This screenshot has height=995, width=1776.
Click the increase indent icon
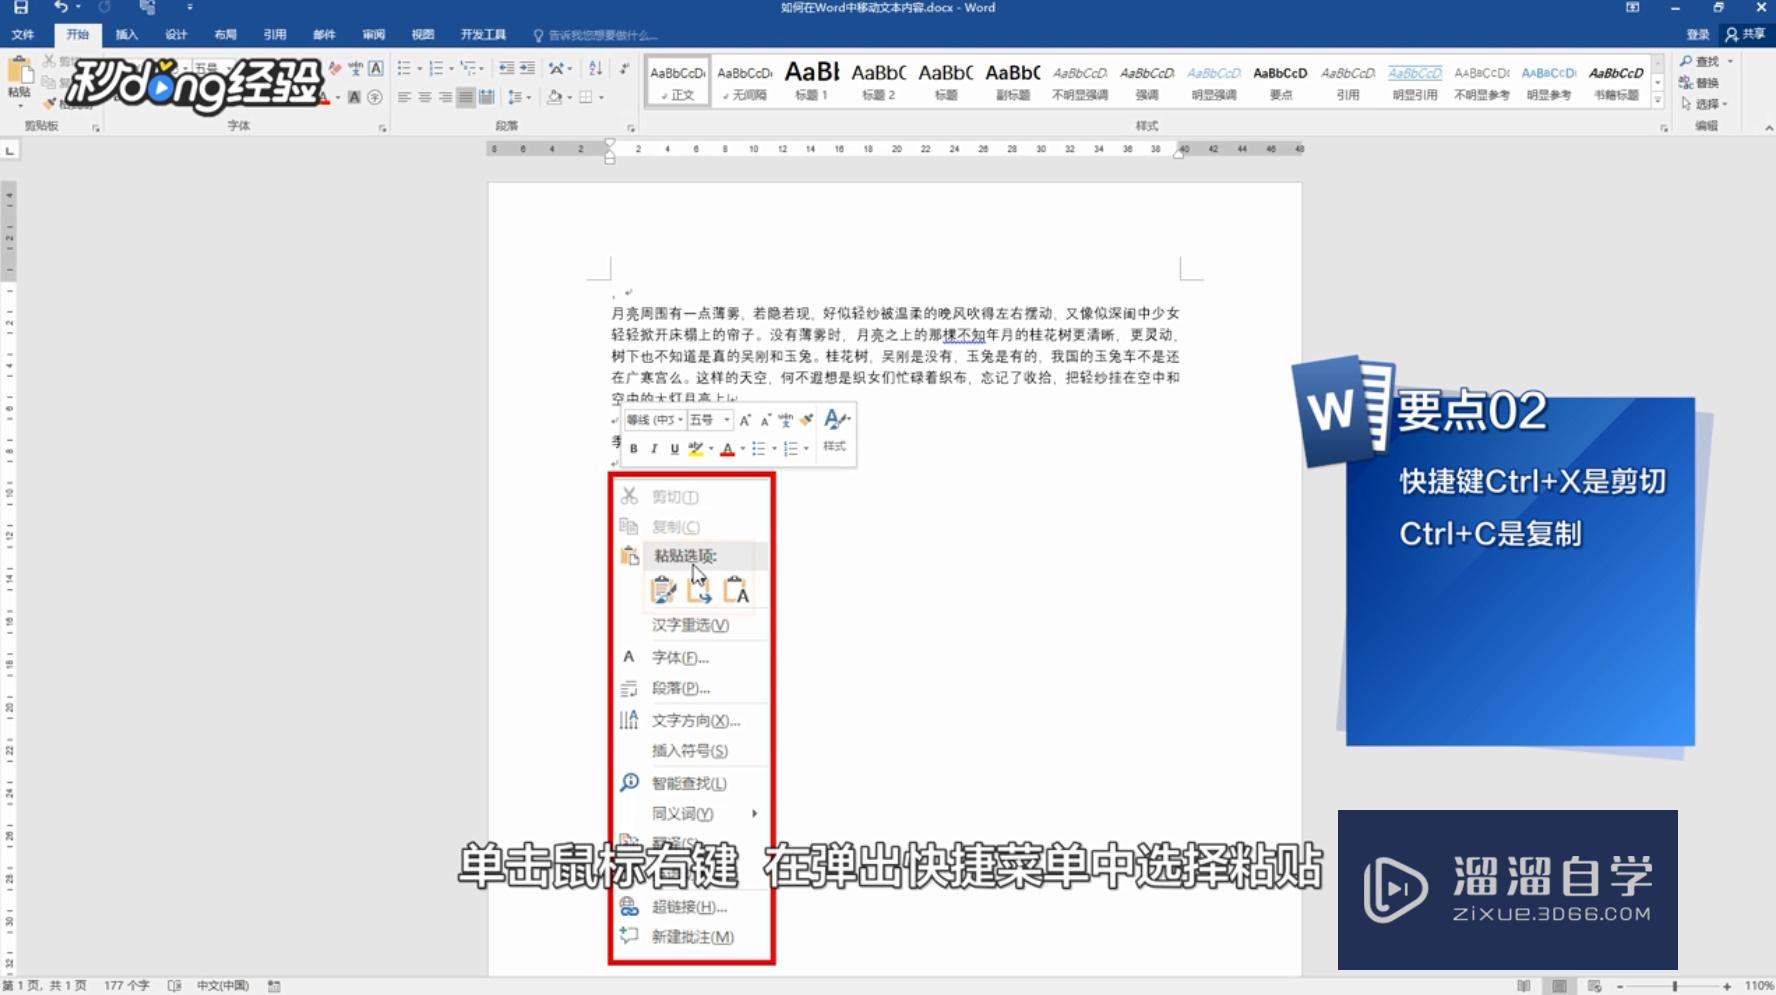pos(527,68)
